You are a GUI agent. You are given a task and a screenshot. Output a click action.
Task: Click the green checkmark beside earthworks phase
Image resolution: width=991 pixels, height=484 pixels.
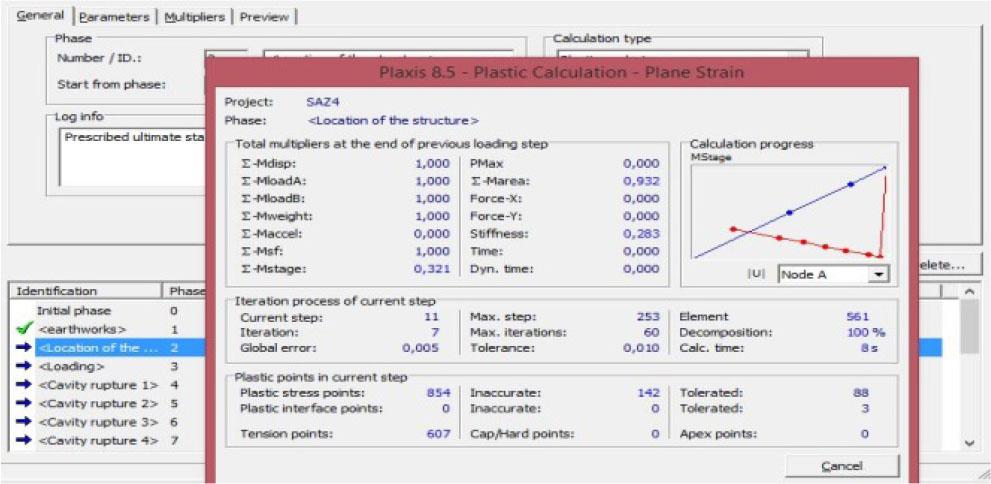tap(24, 329)
